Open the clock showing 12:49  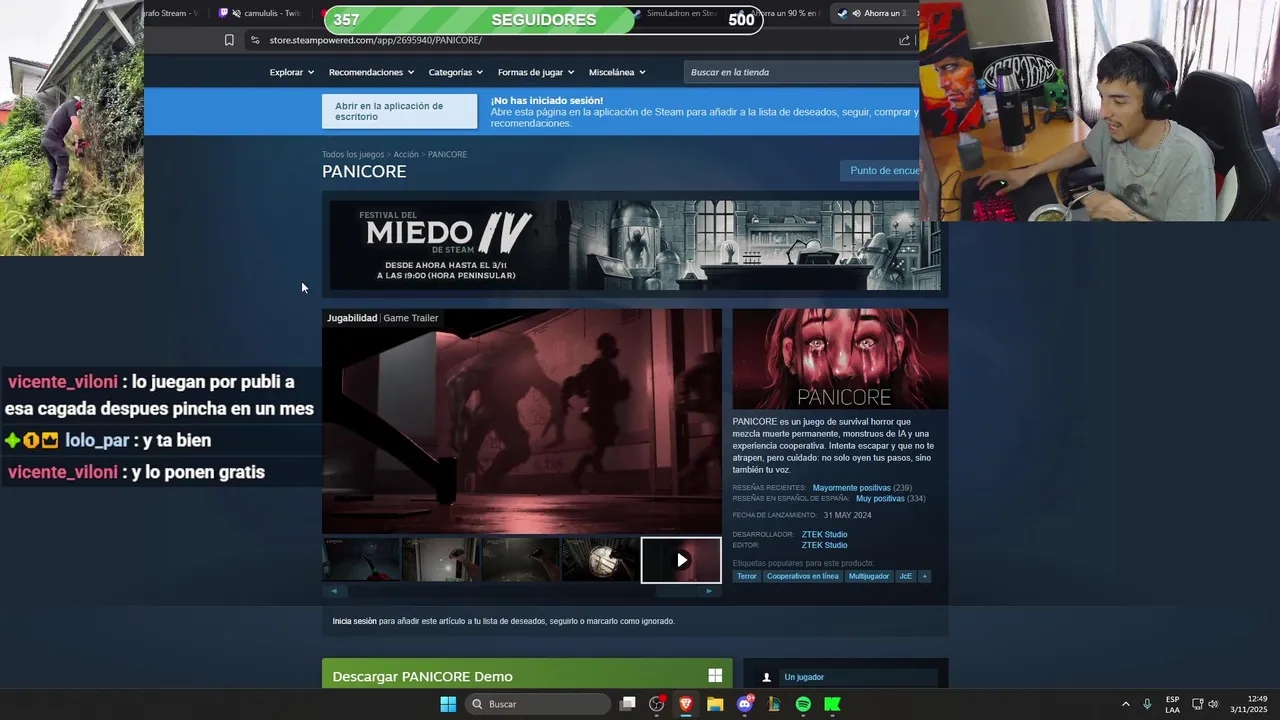click(x=1249, y=704)
